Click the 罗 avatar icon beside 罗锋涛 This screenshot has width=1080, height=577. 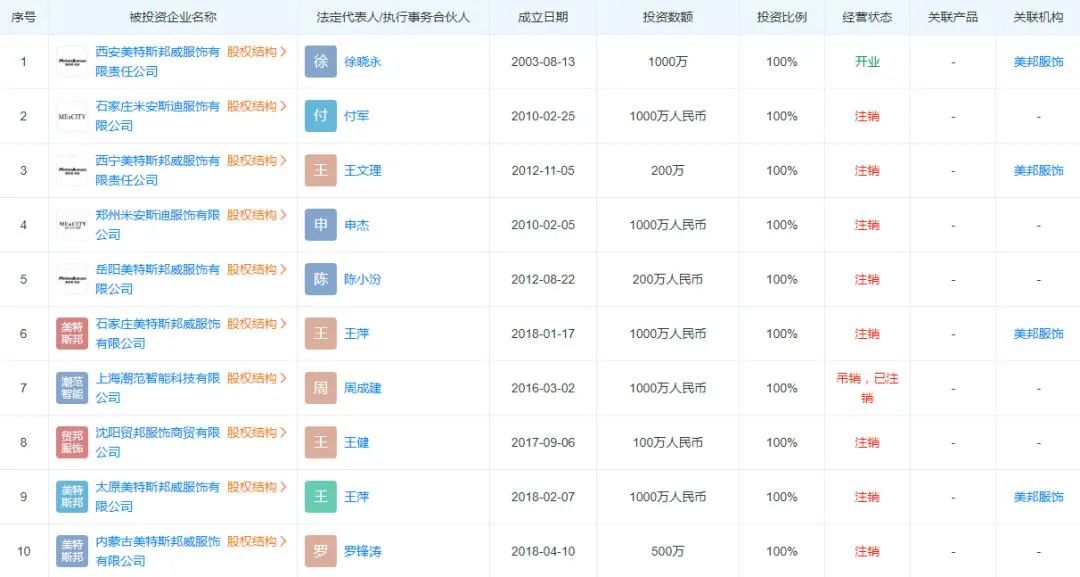tap(320, 551)
